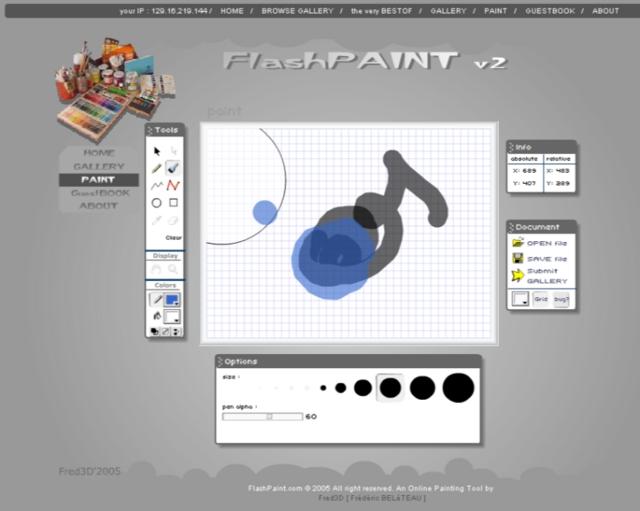
Task: Click the SAVE file floppy icon
Action: 518,258
